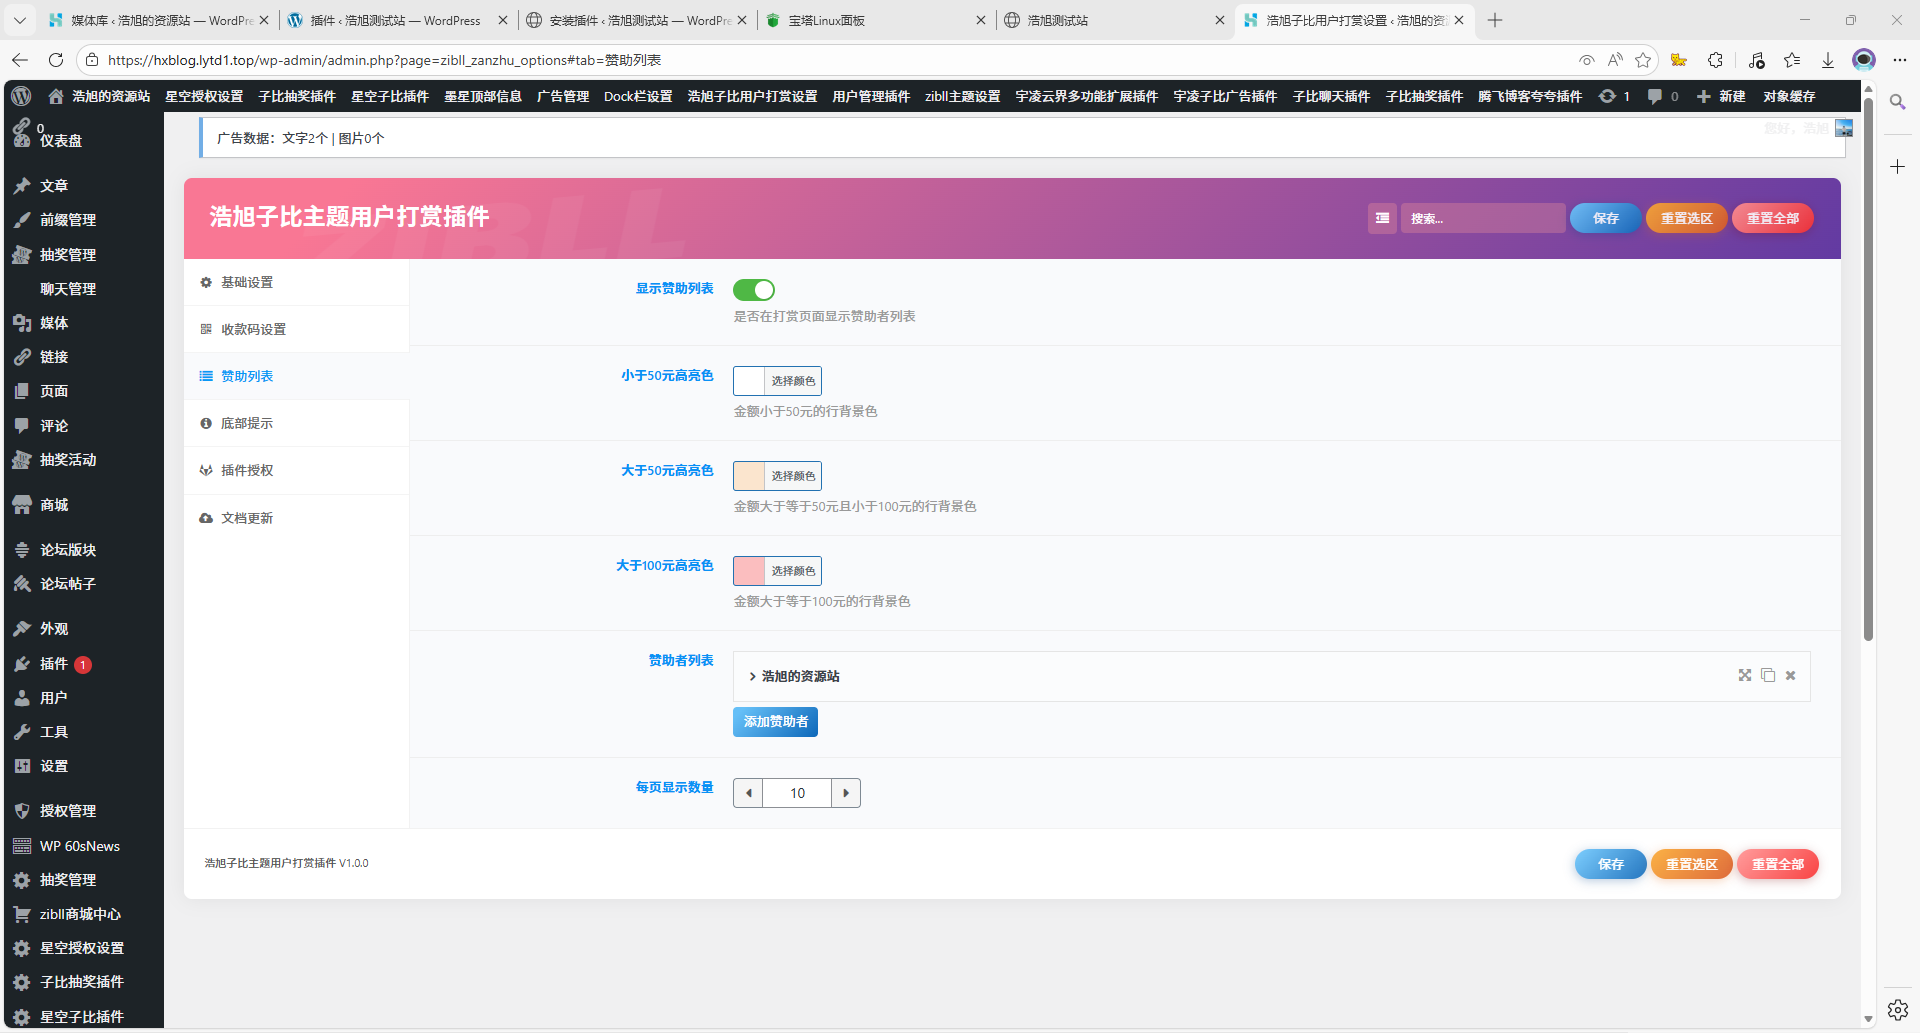This screenshot has width=1920, height=1033.
Task: Open browser extensions icon
Action: click(1715, 60)
